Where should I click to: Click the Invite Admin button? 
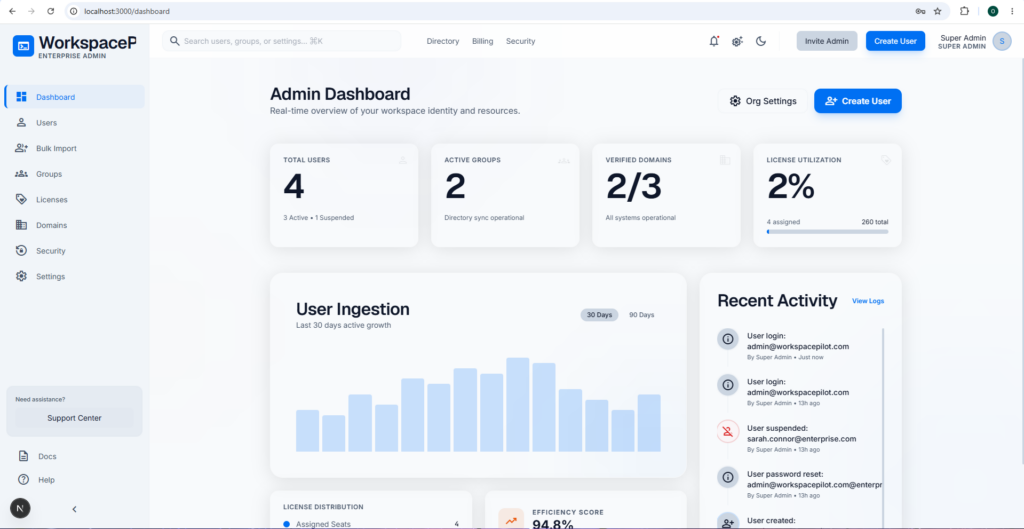click(x=827, y=41)
